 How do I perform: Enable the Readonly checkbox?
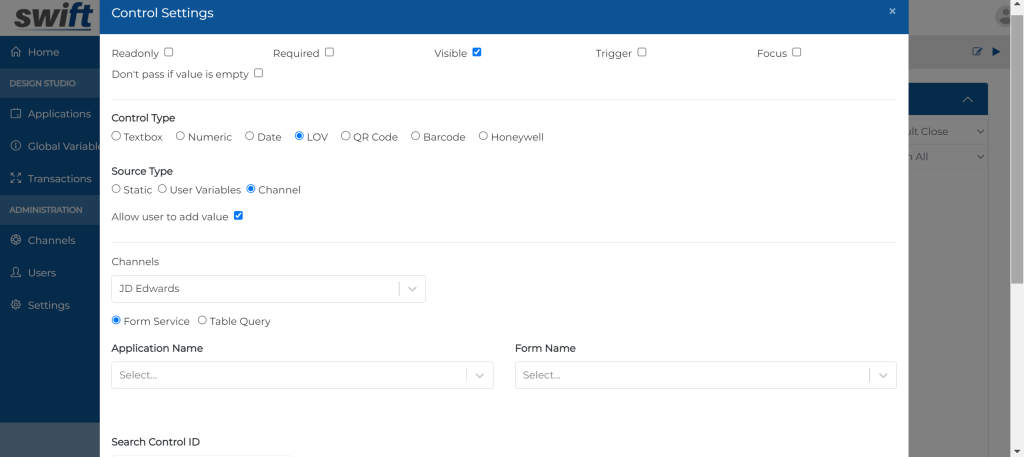pos(169,52)
